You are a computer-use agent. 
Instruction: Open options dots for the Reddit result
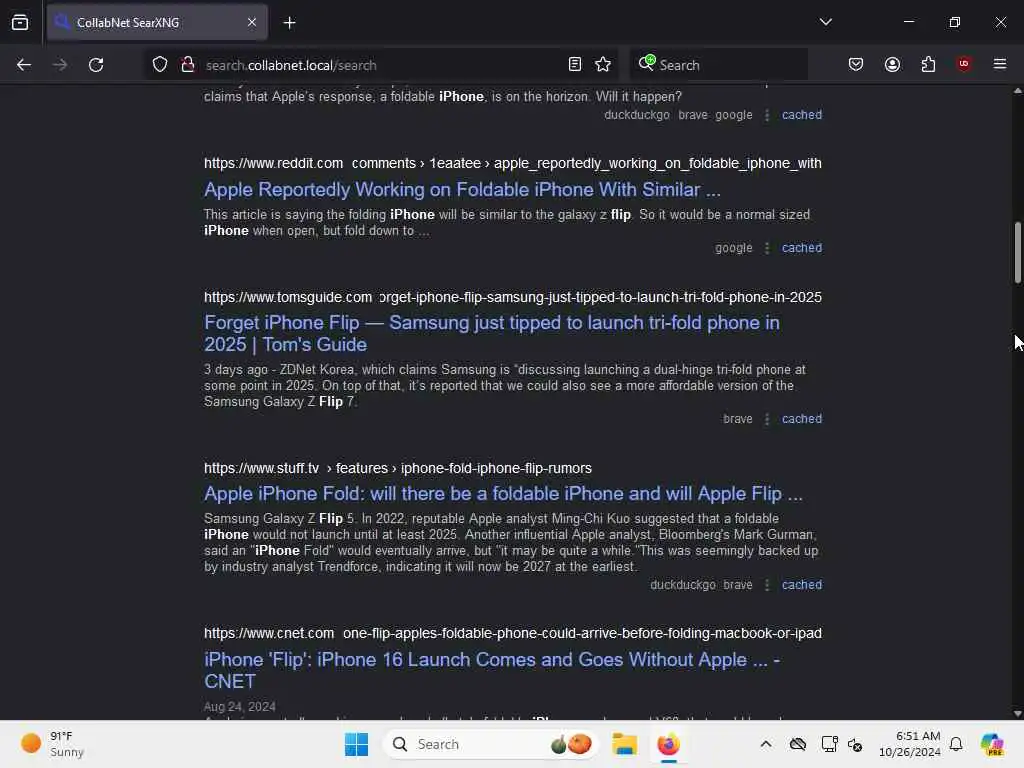767,248
